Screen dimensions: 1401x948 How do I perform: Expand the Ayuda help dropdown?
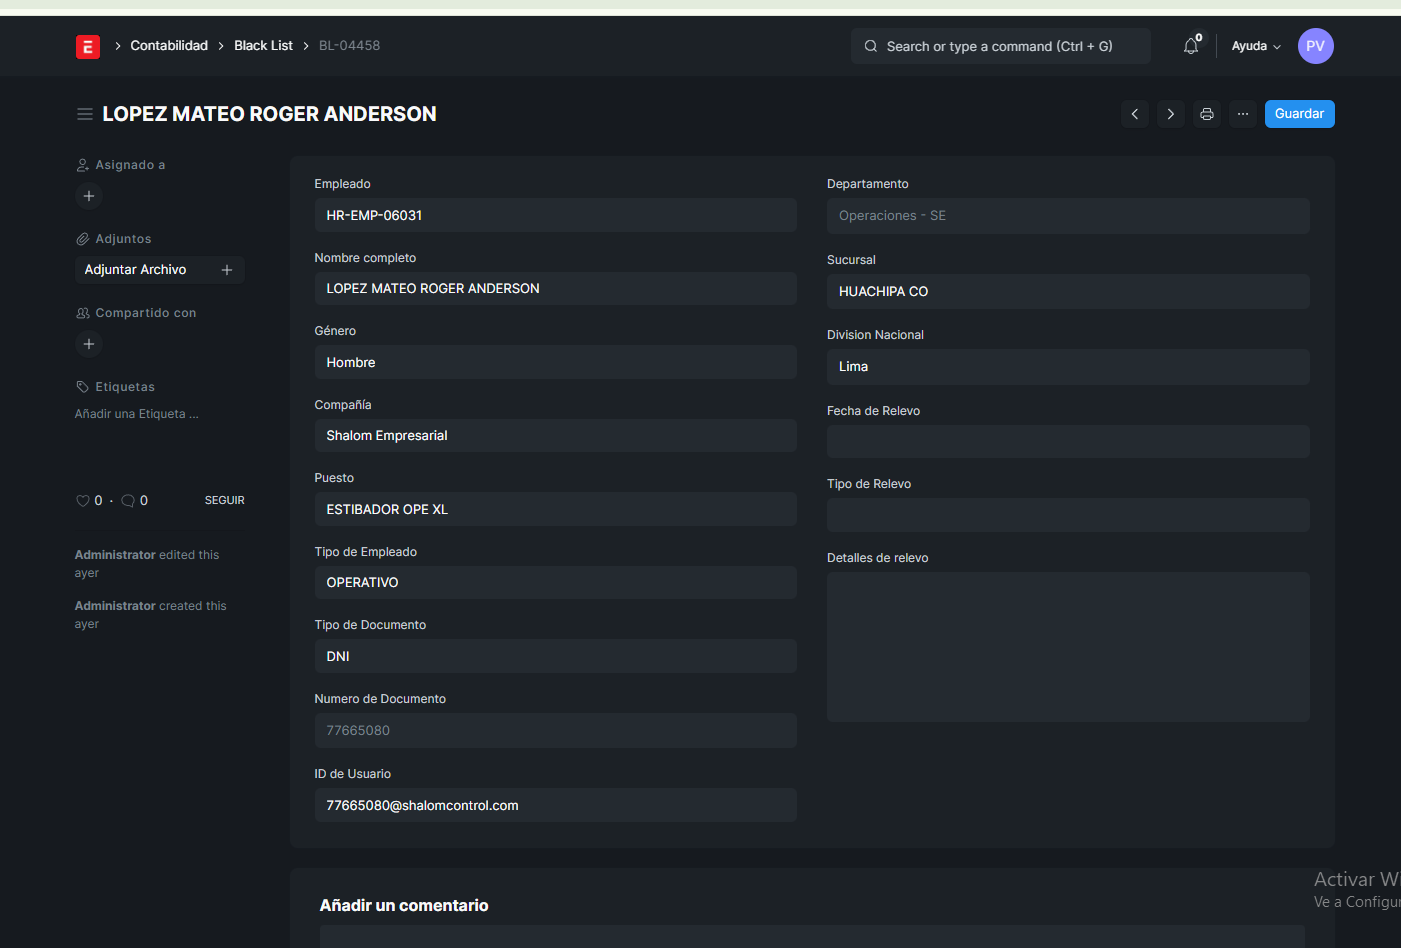coord(1255,46)
